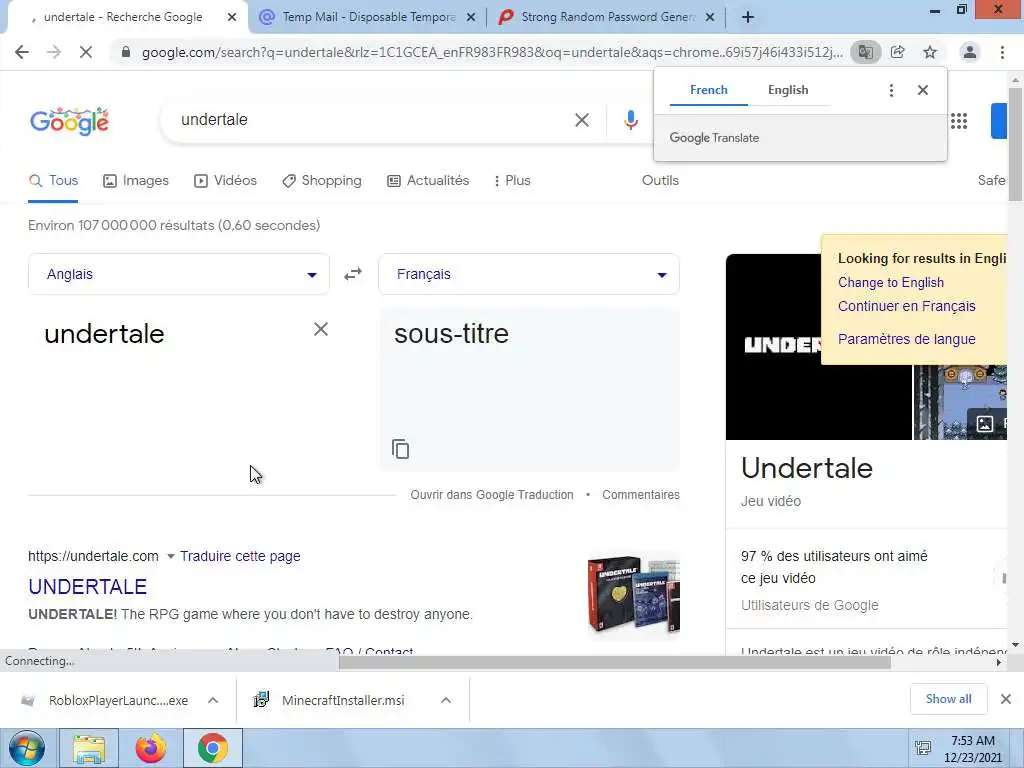The width and height of the screenshot is (1024, 768).
Task: Expand the MinecraftInstaller.msi download options
Action: pyautogui.click(x=446, y=700)
